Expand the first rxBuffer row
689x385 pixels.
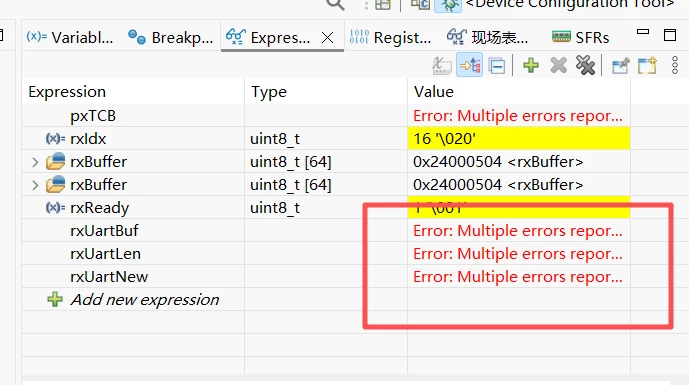[x=35, y=162]
